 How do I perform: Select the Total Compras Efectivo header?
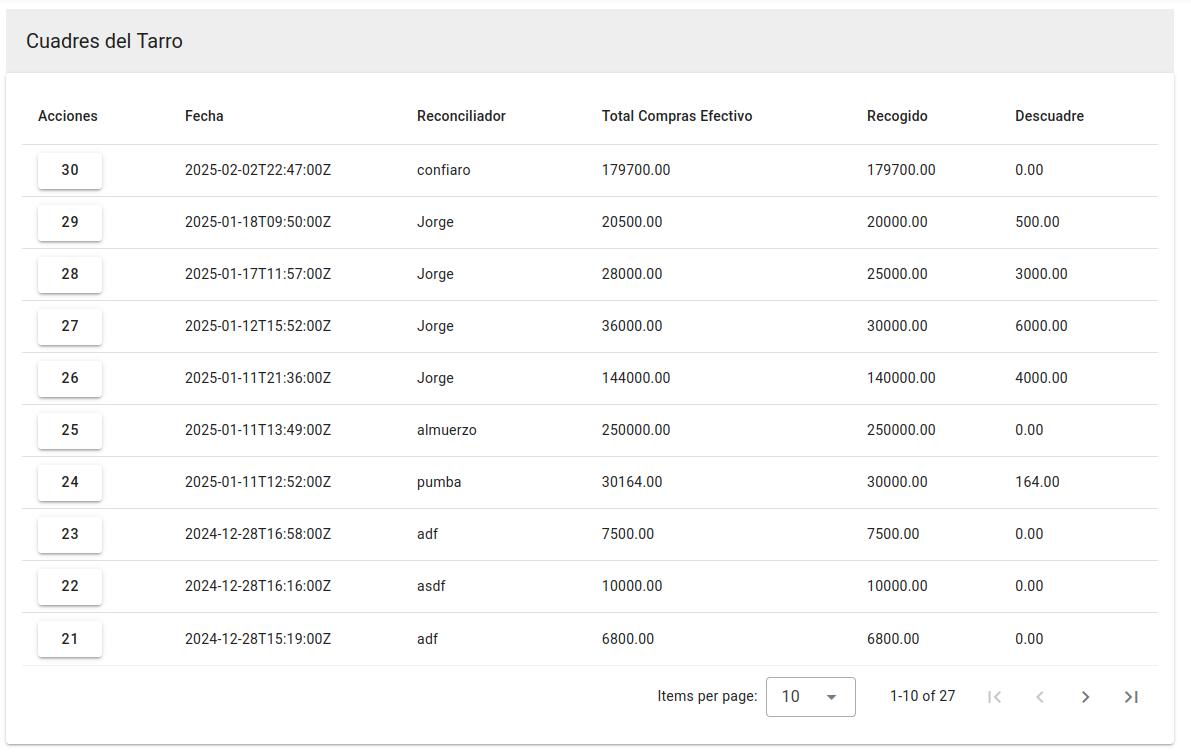pos(677,116)
